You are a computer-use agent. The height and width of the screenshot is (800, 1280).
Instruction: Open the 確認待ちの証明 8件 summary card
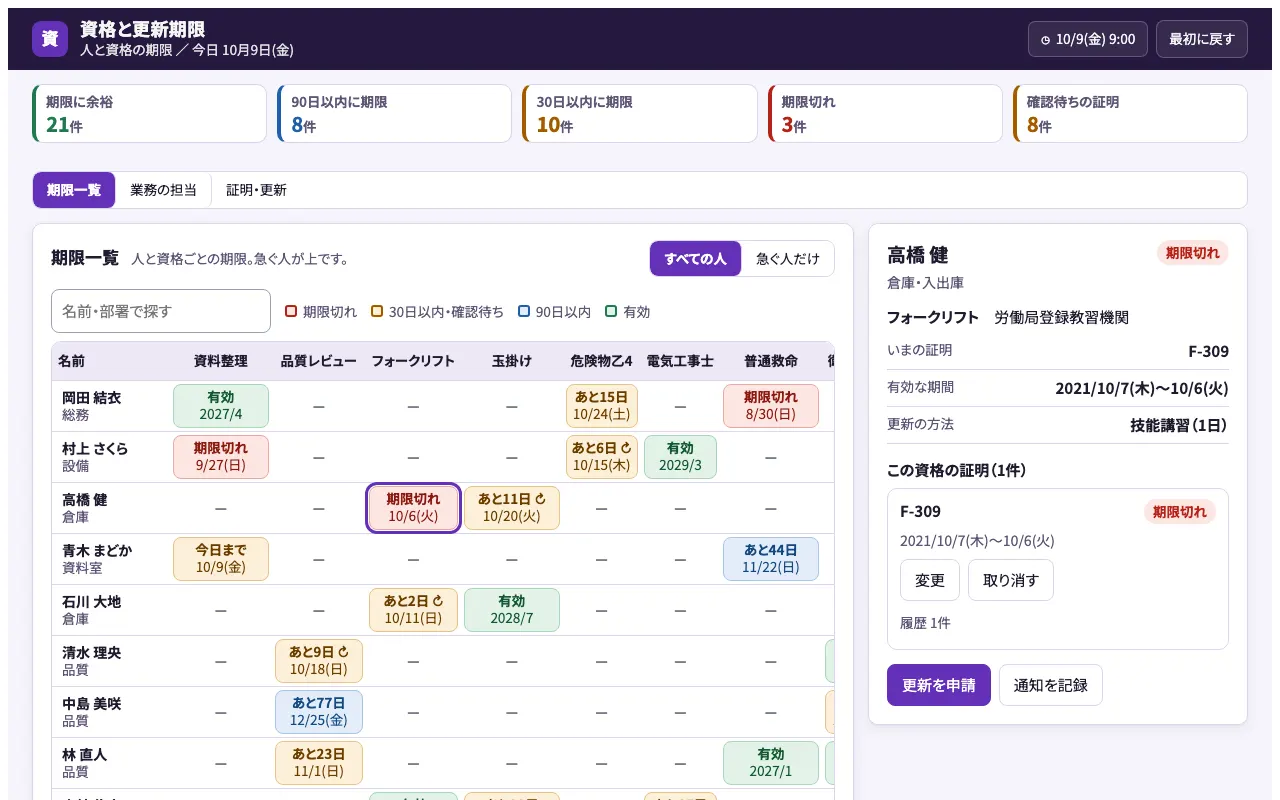(x=1130, y=114)
